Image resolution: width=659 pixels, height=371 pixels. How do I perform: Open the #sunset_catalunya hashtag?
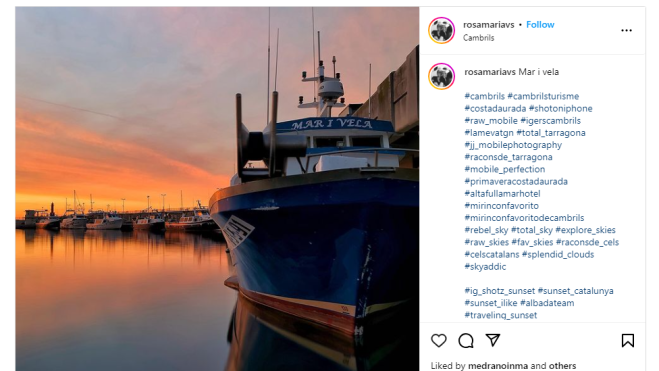coord(575,291)
